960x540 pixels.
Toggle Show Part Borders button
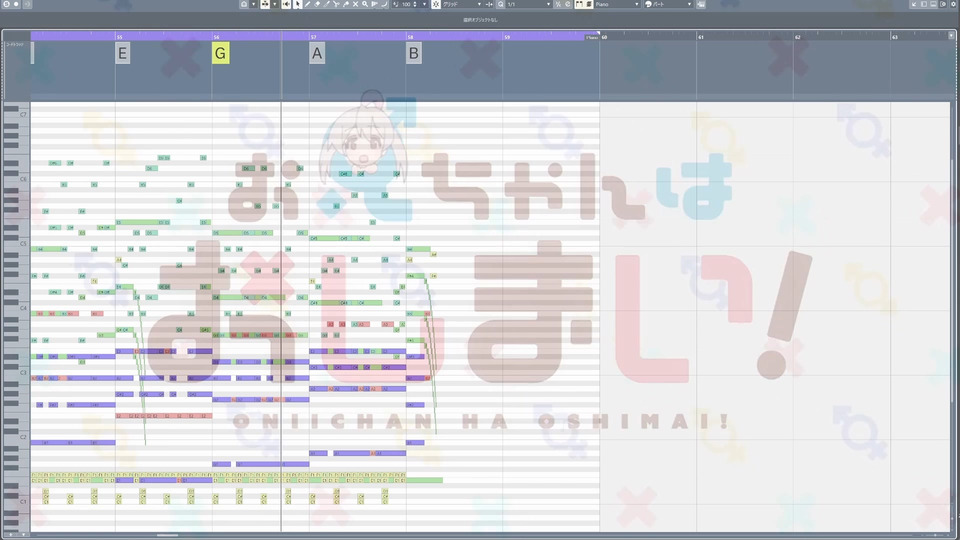(x=580, y=4)
